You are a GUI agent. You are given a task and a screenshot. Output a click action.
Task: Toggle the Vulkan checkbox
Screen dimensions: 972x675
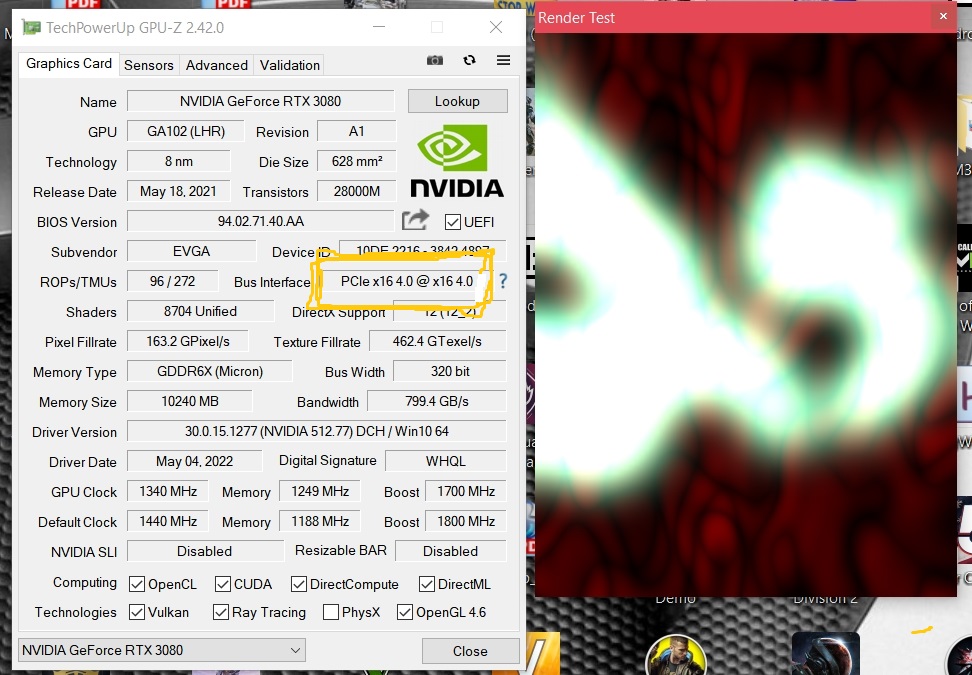pyautogui.click(x=137, y=612)
